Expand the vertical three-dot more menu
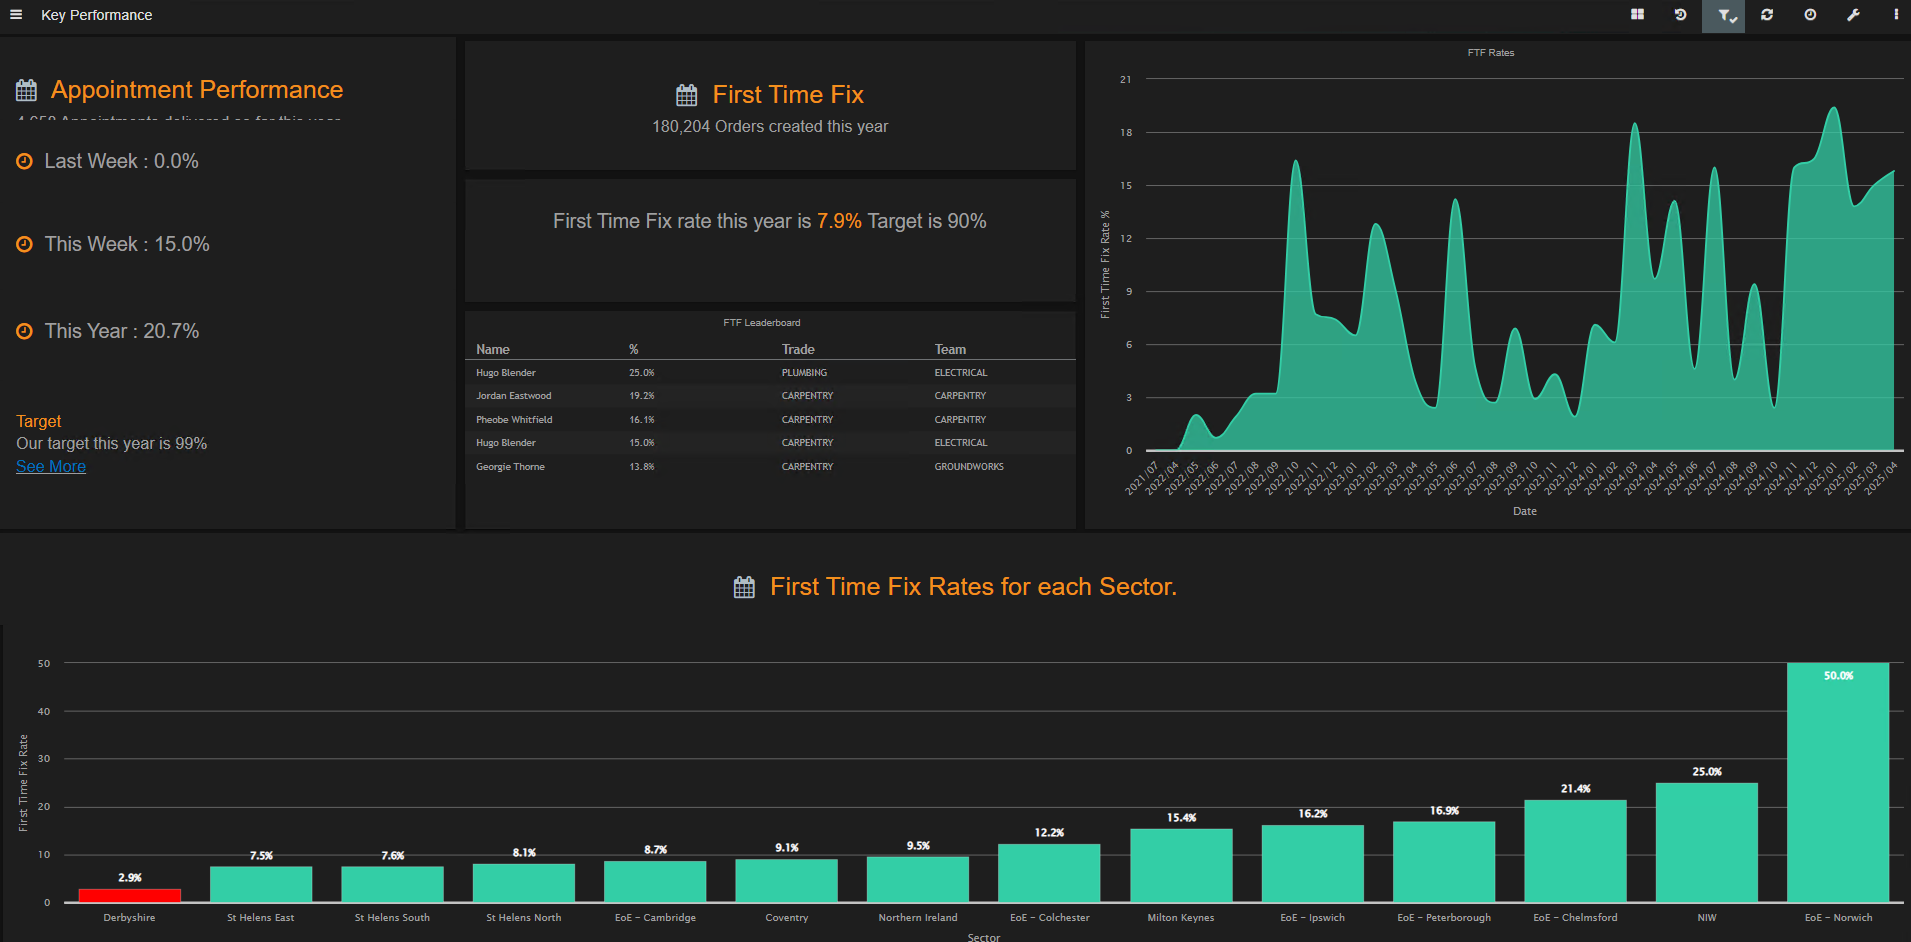Viewport: 1911px width, 942px height. pyautogui.click(x=1896, y=15)
